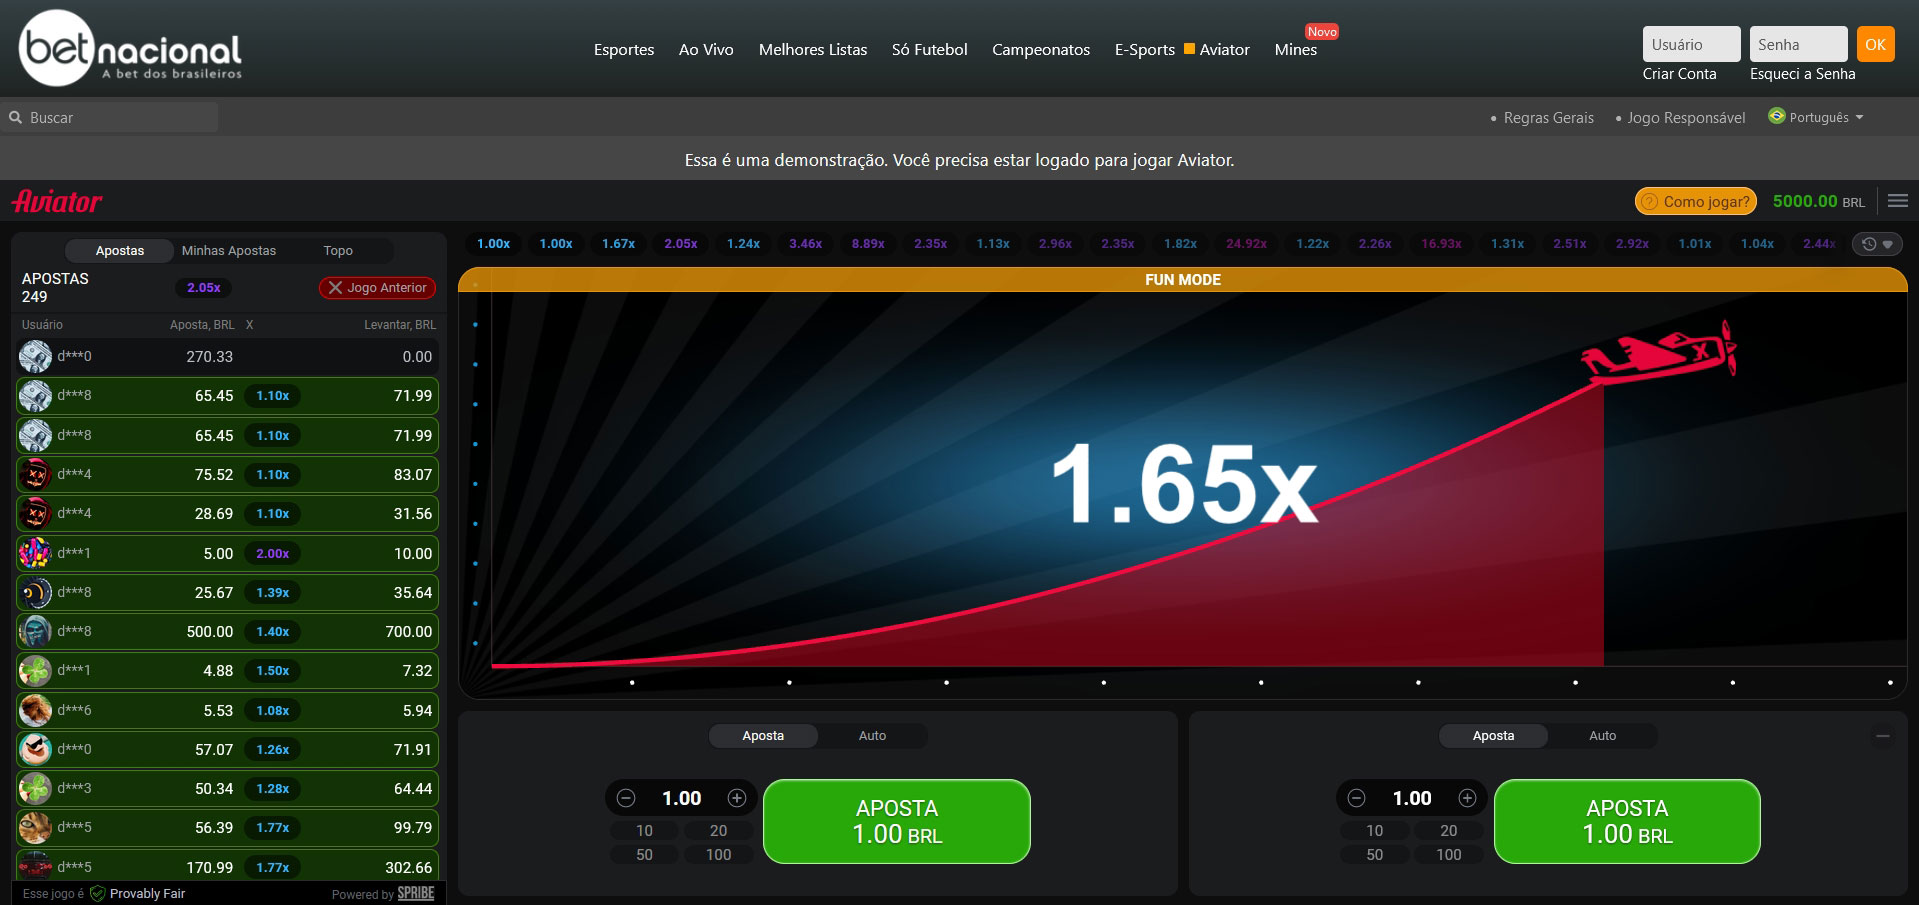
Task: Click the Usuário input field
Action: pyautogui.click(x=1691, y=44)
